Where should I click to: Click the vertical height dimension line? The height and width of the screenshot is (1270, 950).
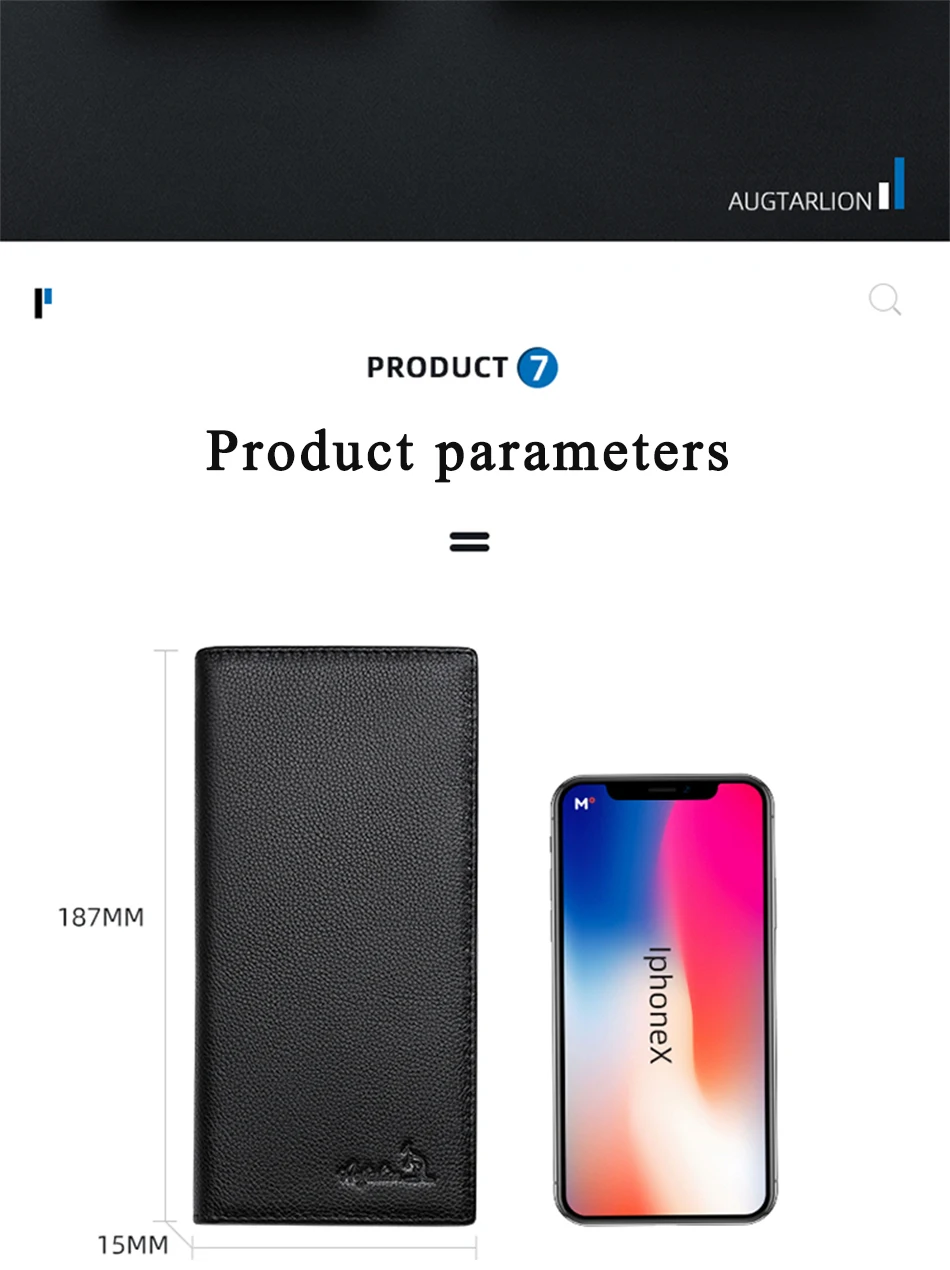coord(165,935)
